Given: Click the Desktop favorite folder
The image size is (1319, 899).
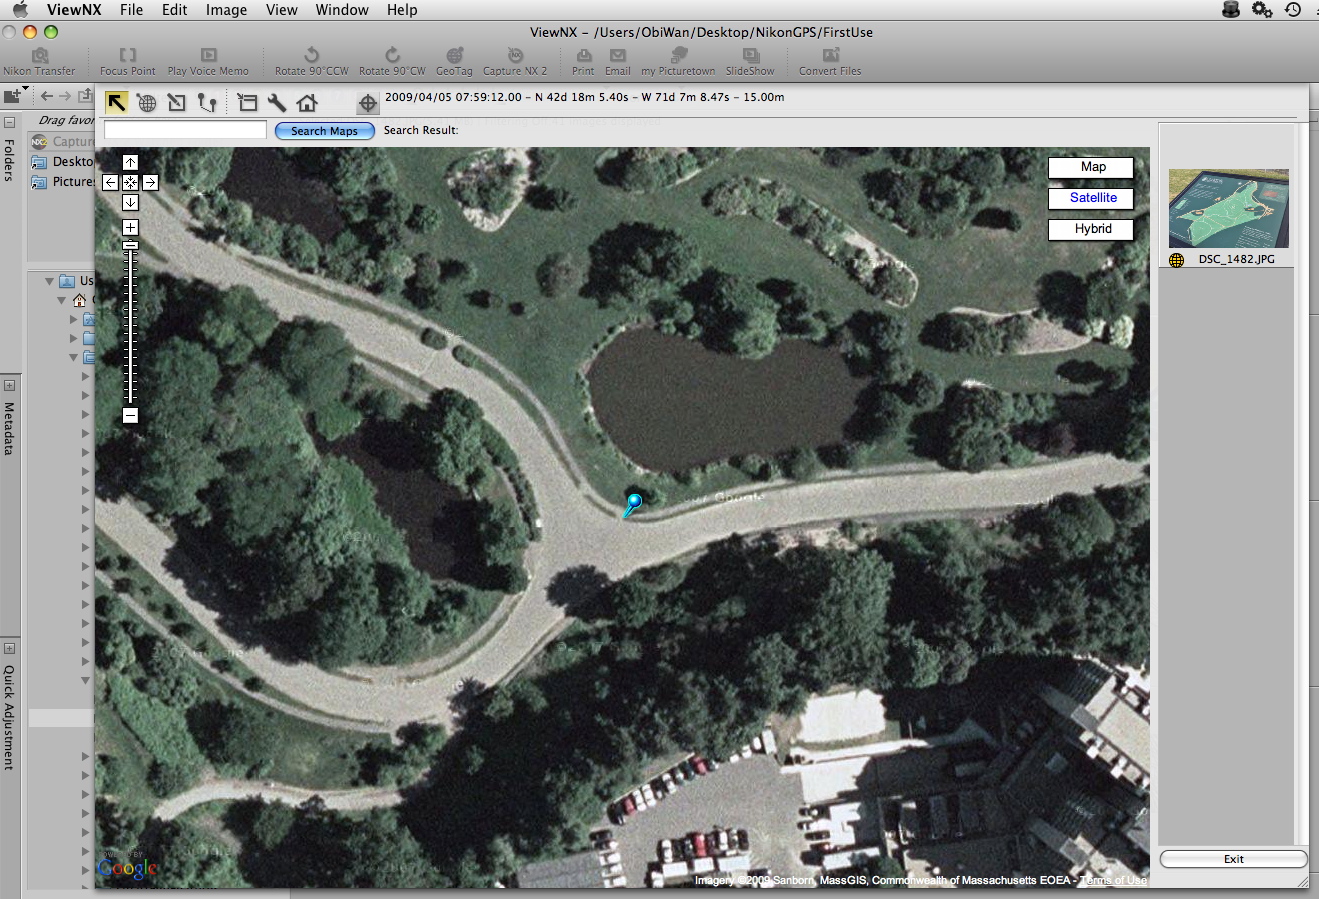Looking at the screenshot, I should point(62,161).
